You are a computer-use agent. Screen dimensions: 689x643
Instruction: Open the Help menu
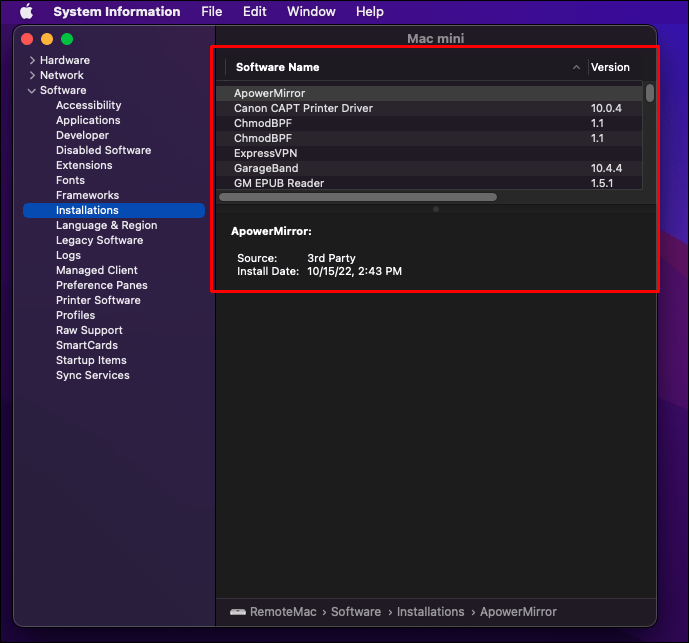tap(370, 11)
